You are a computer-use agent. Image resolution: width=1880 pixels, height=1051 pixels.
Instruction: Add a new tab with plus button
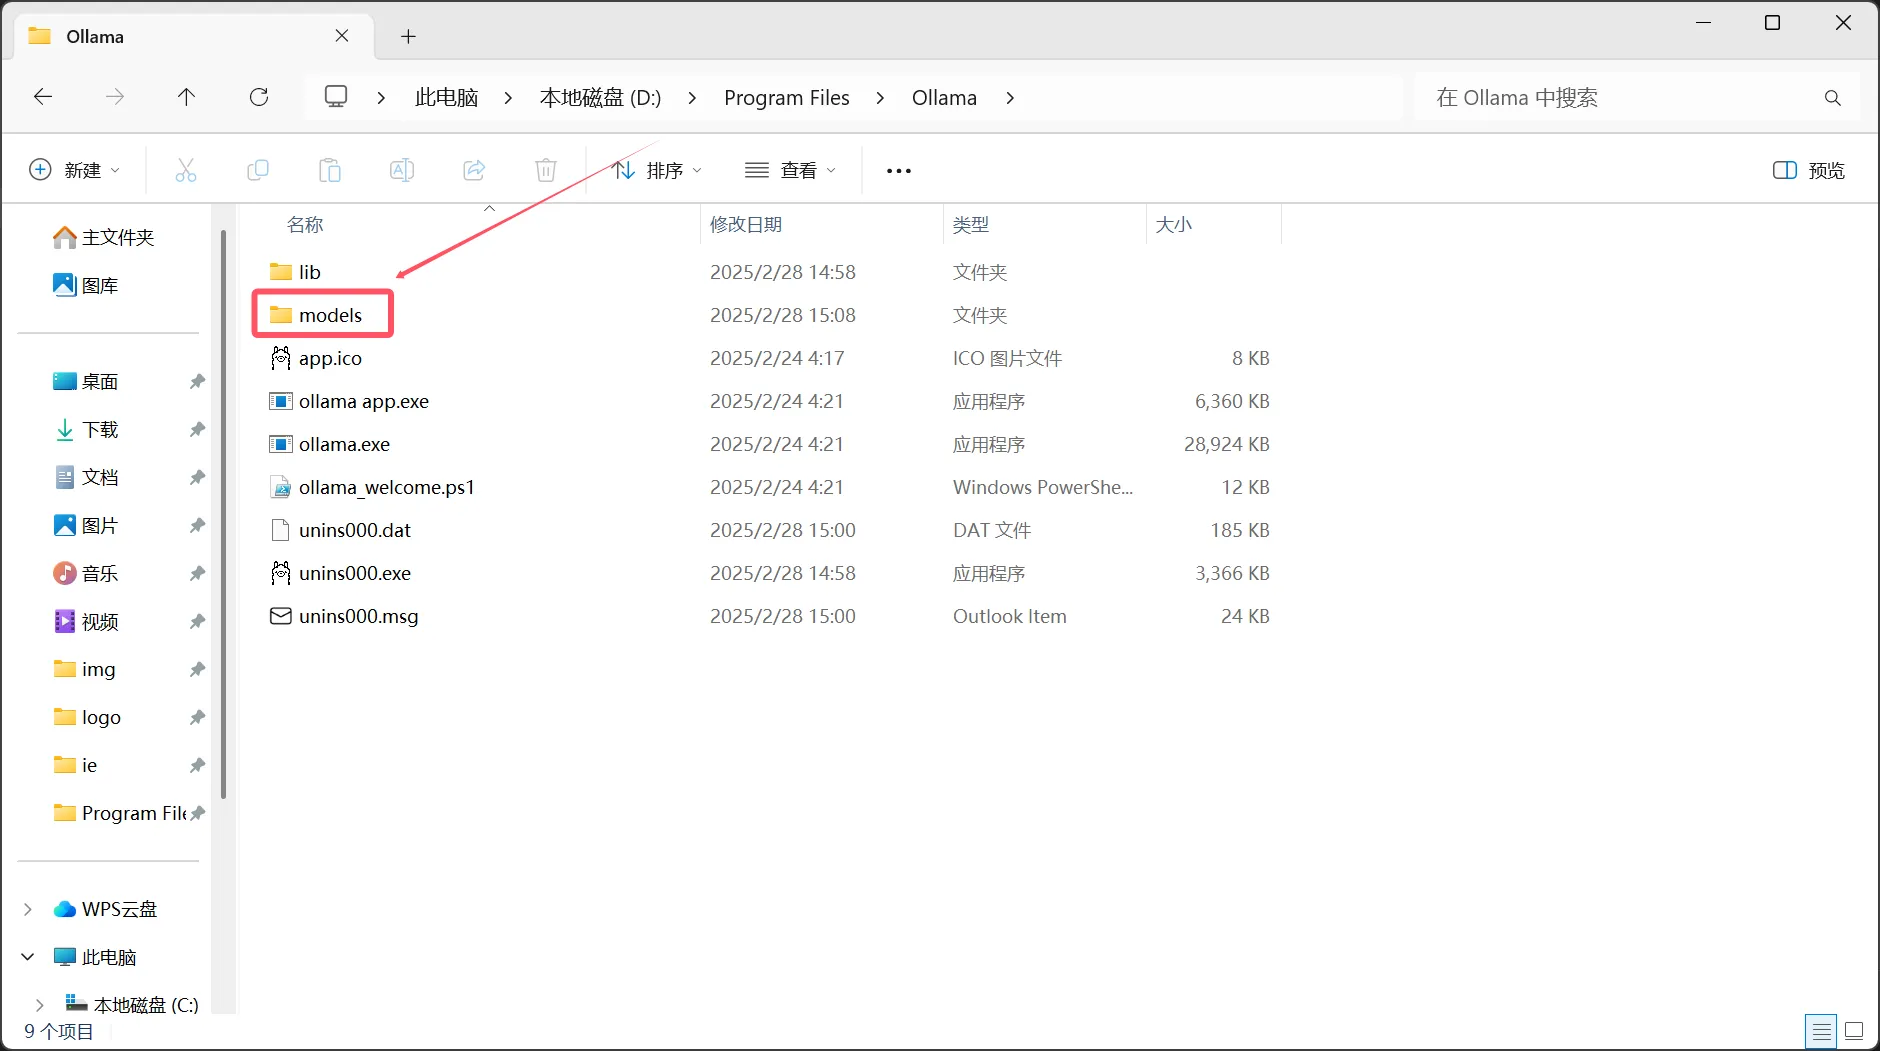[408, 36]
